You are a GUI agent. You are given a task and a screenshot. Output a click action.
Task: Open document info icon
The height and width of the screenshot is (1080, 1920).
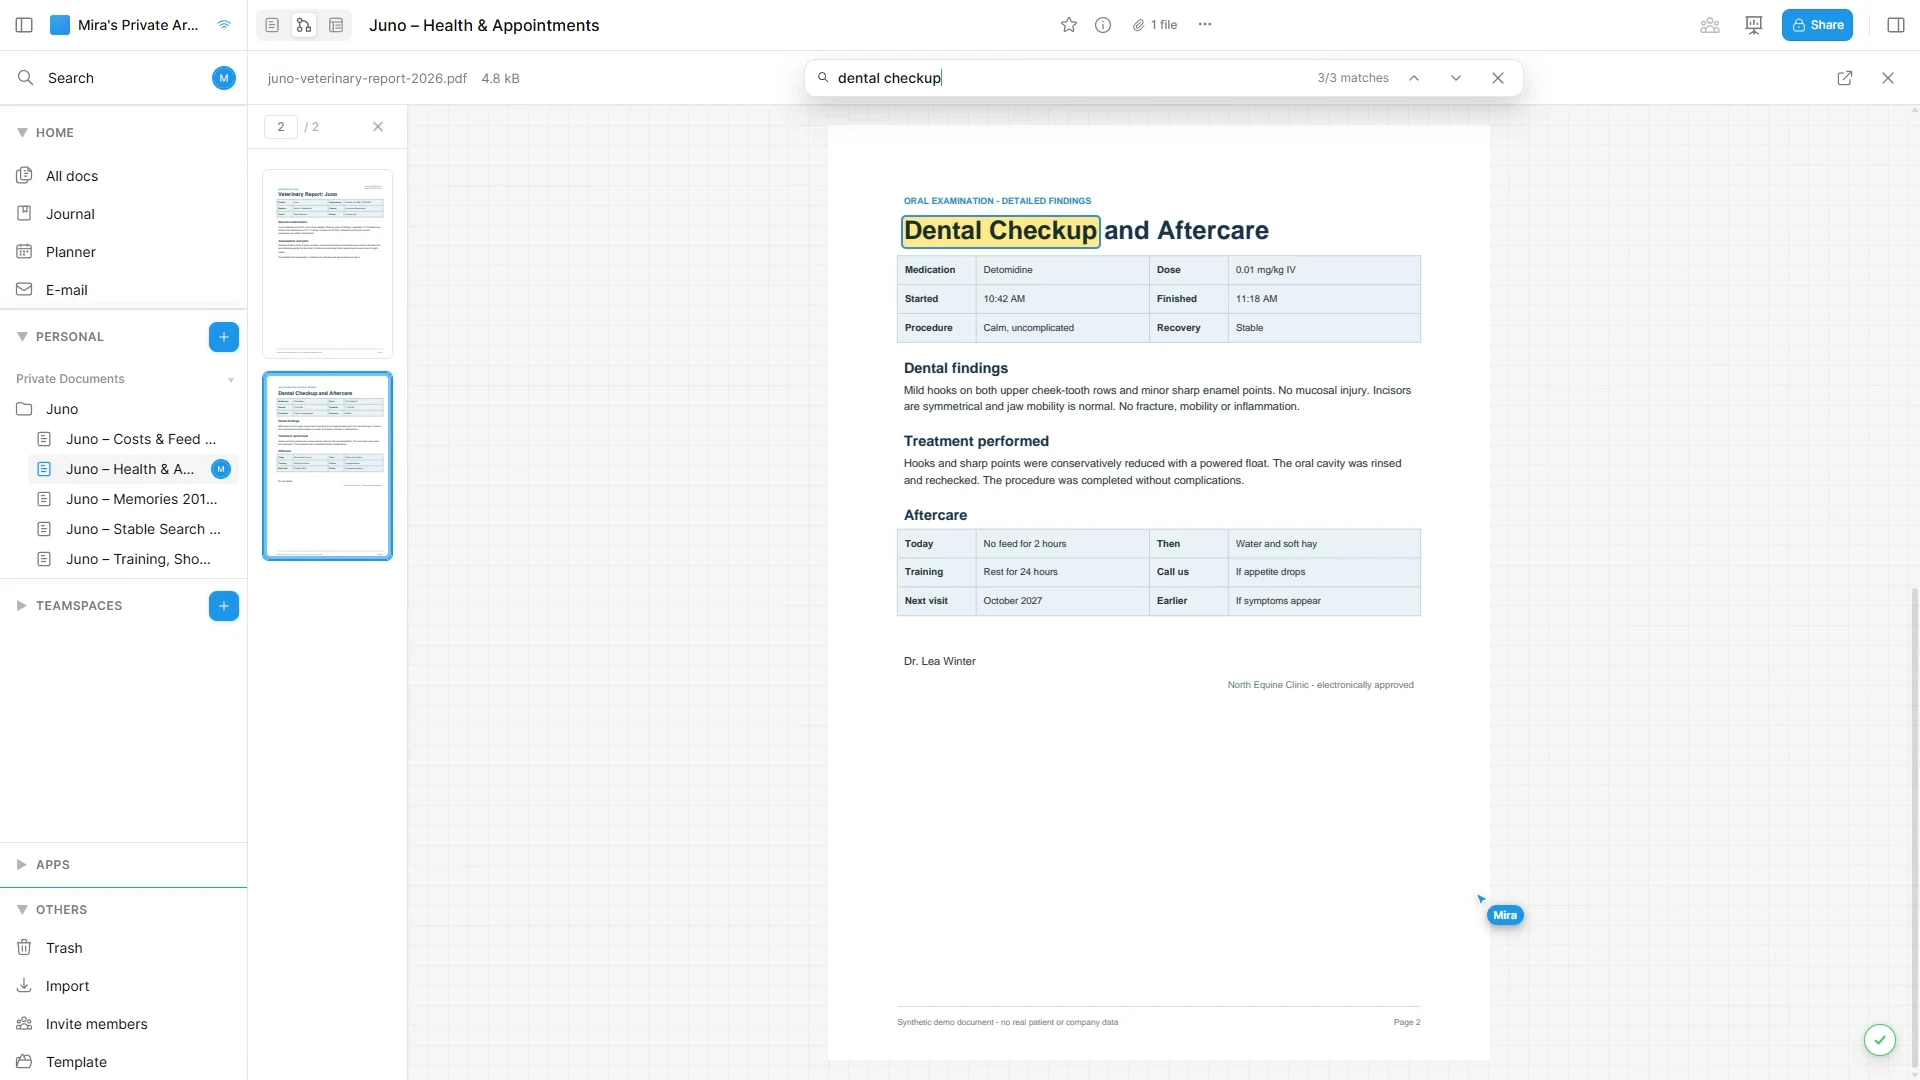pos(1103,25)
